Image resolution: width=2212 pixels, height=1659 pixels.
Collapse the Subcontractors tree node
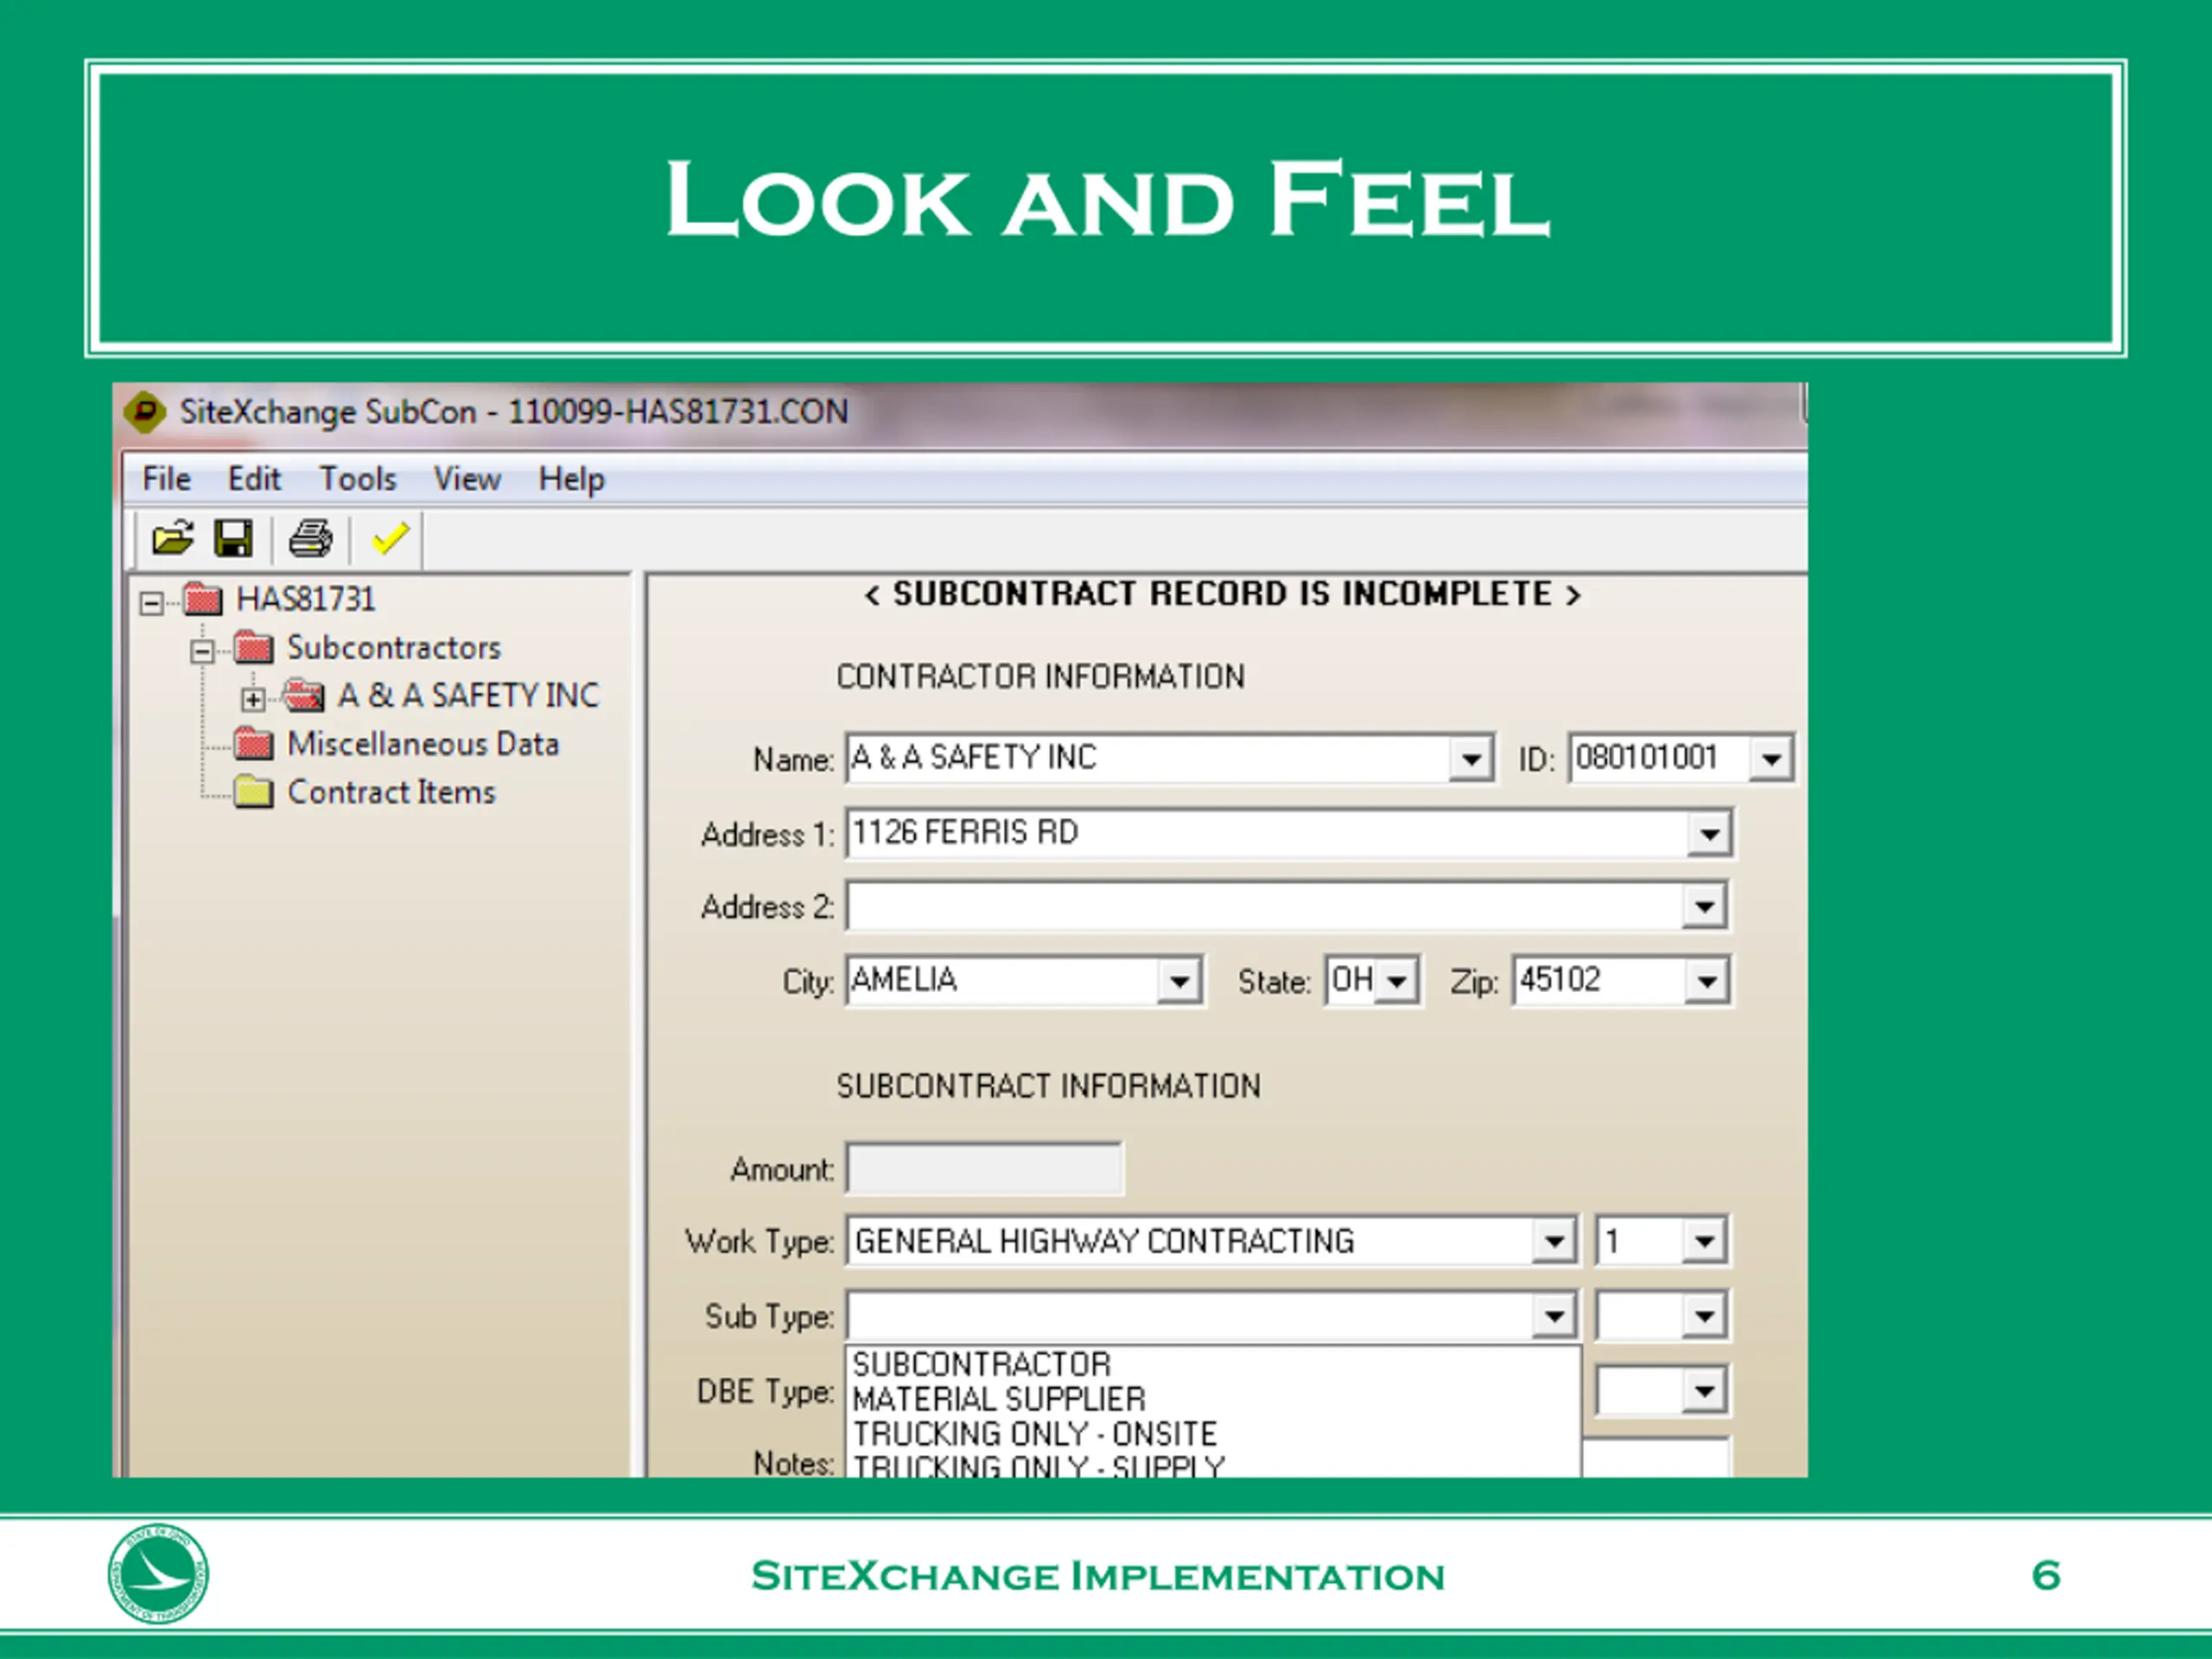coord(202,651)
